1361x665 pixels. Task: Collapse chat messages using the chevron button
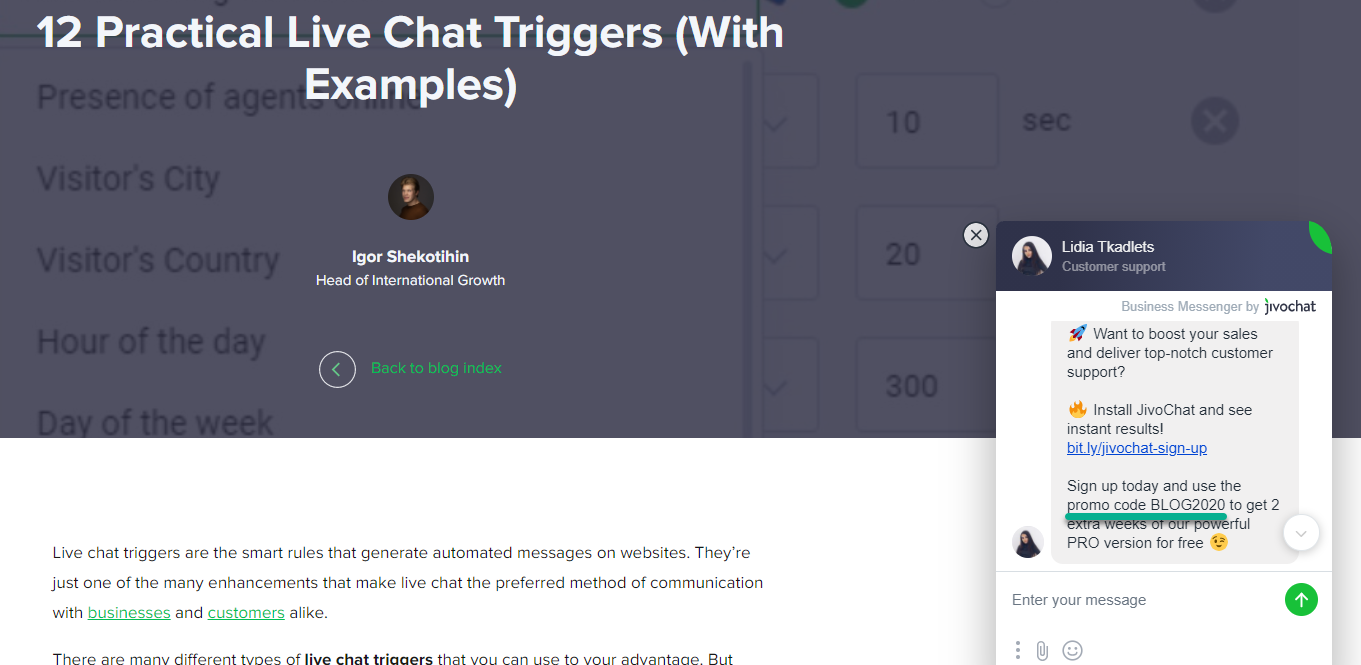pos(1301,533)
